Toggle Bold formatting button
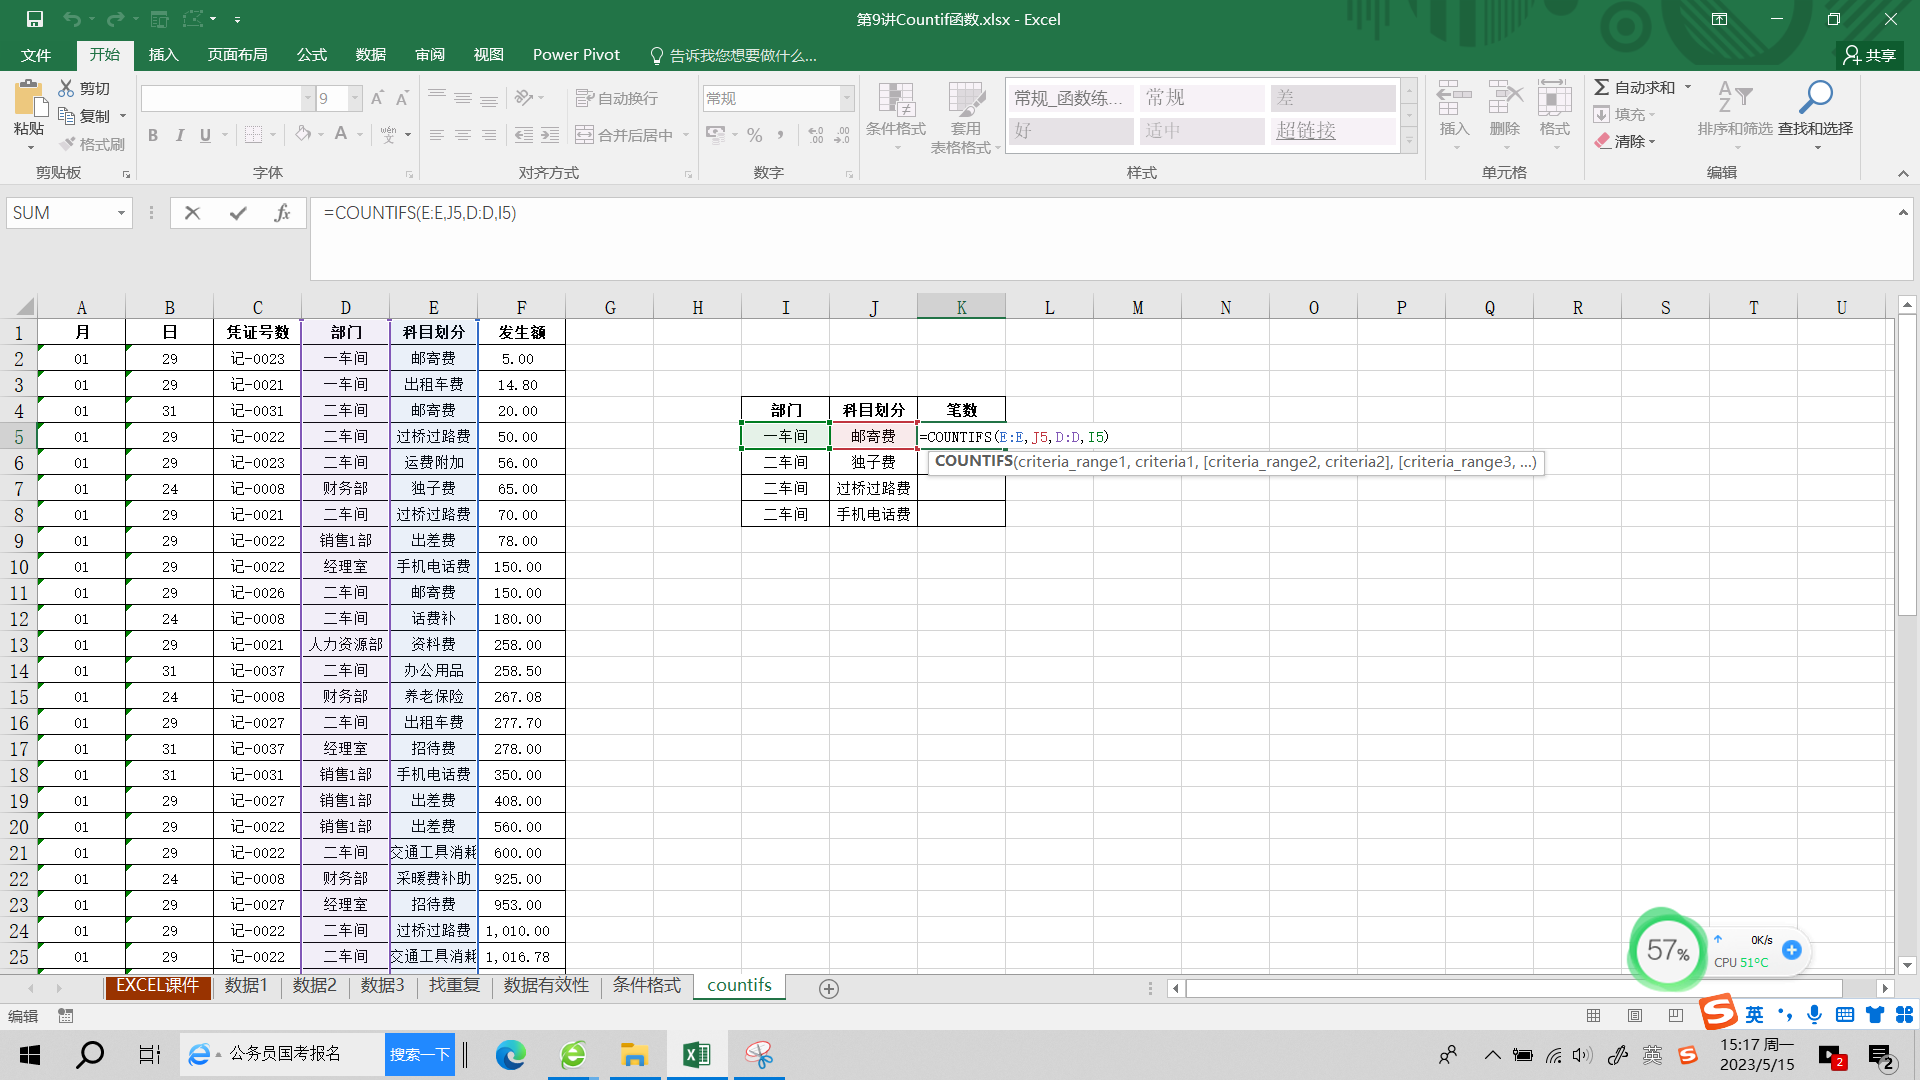This screenshot has width=1920, height=1080. pyautogui.click(x=153, y=135)
